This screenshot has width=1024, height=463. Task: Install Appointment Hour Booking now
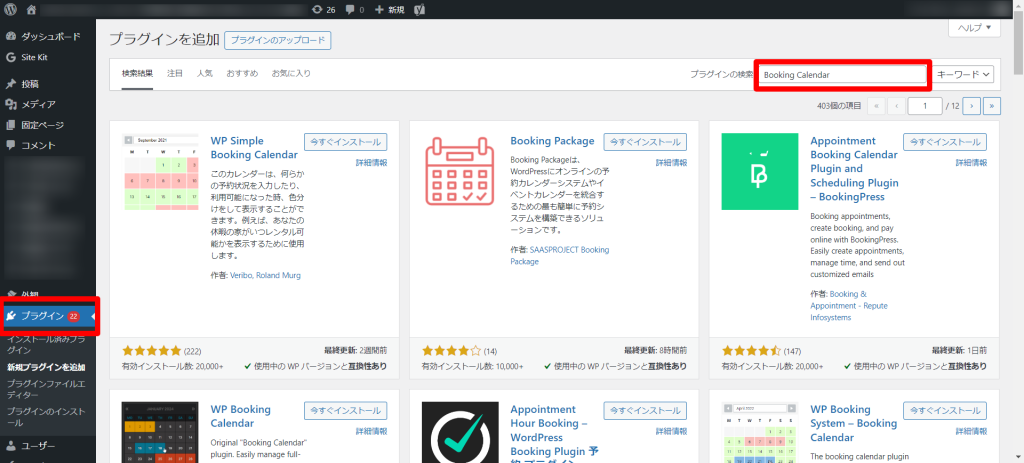(645, 410)
